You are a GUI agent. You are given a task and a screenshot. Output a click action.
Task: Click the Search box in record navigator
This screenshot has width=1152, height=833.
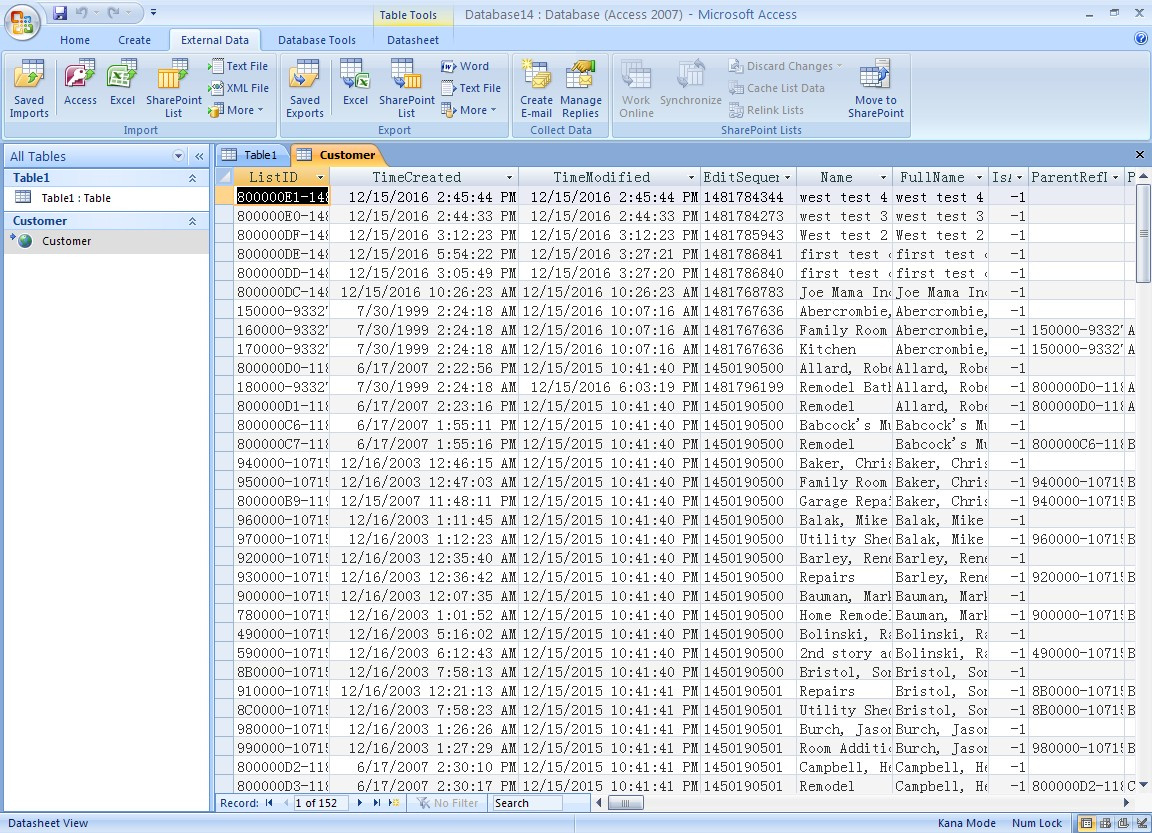click(x=528, y=803)
